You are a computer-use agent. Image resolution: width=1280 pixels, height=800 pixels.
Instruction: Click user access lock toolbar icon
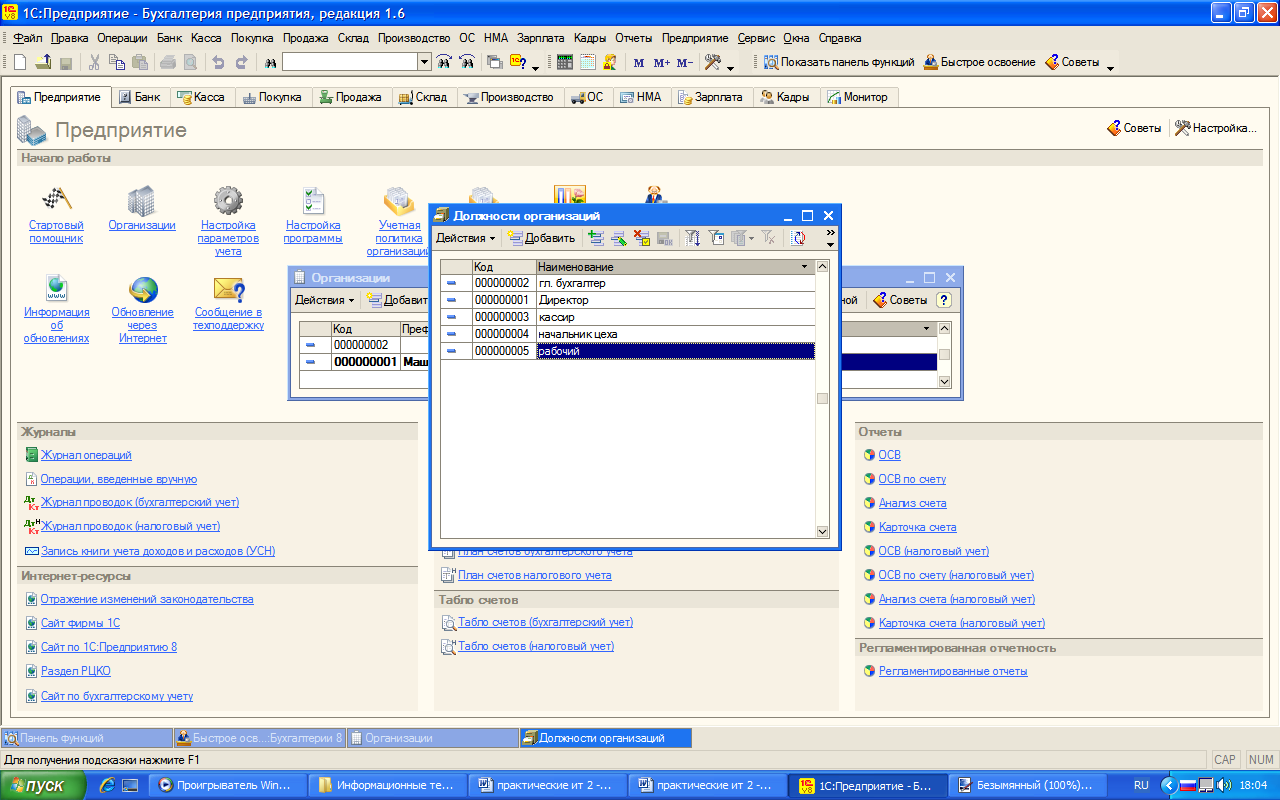tap(609, 62)
